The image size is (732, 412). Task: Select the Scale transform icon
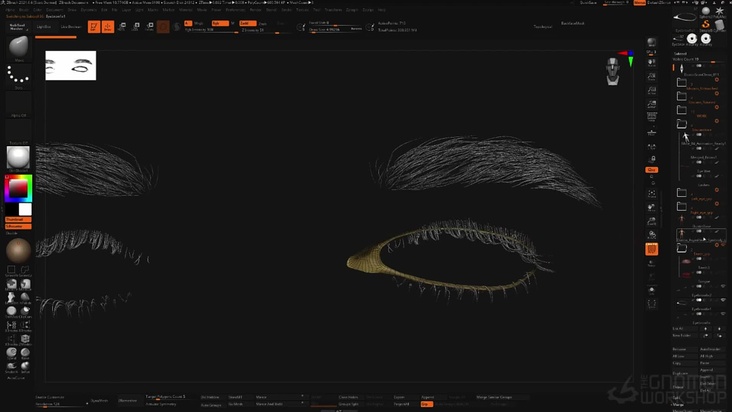(136, 27)
